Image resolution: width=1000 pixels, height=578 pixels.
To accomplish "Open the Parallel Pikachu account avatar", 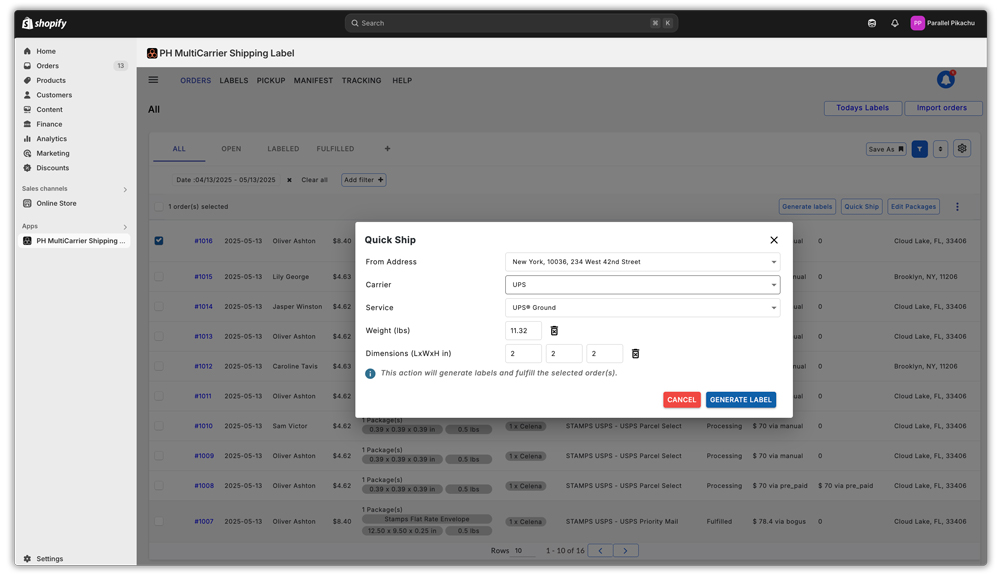I will 917,23.
